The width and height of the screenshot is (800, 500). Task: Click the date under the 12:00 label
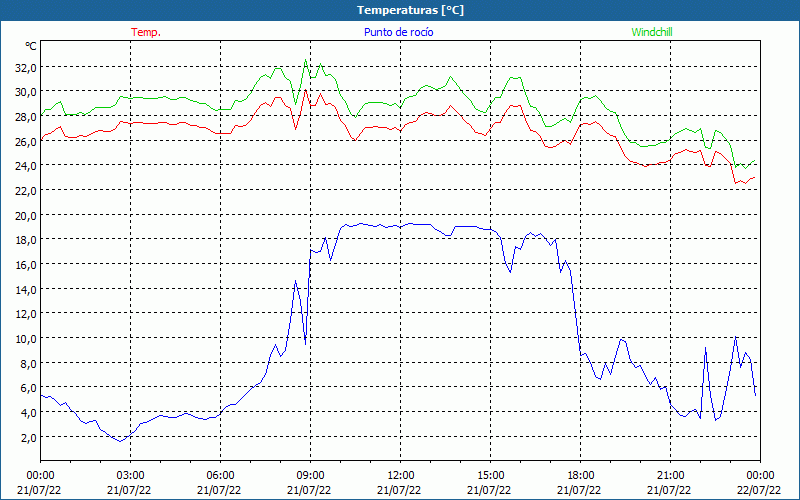tap(399, 490)
